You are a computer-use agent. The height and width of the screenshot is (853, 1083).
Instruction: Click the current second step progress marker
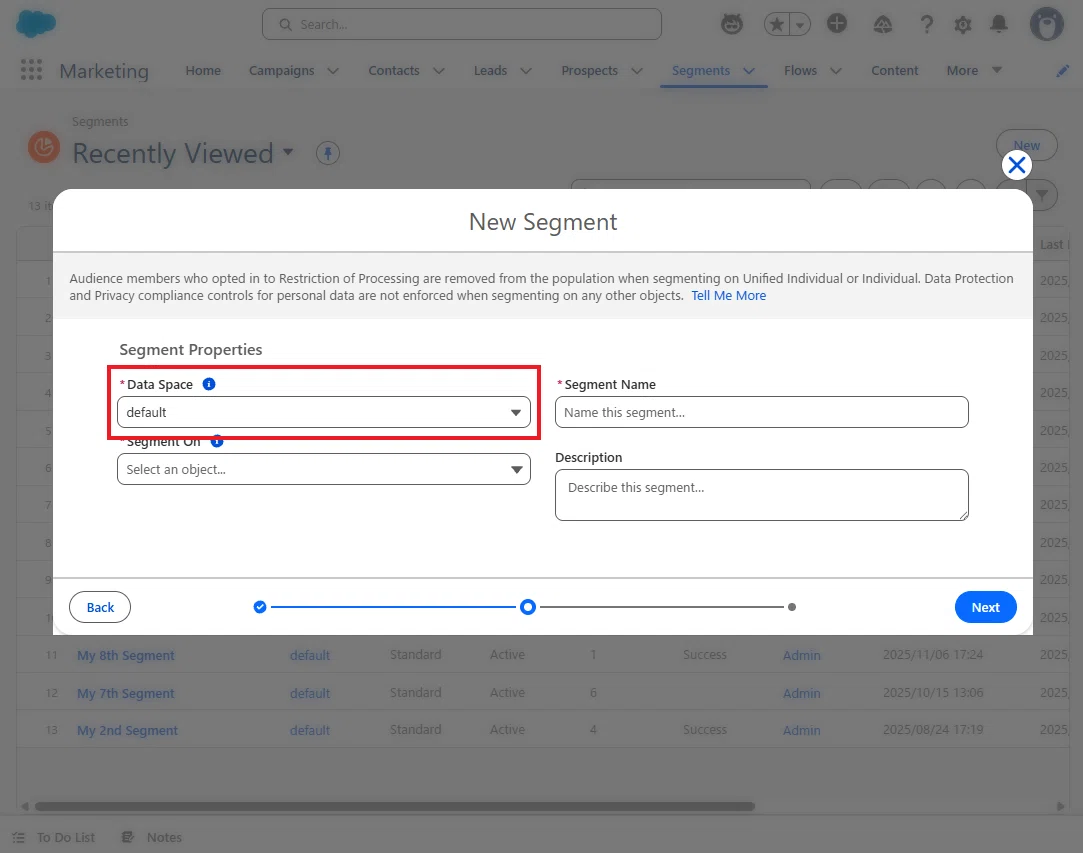click(528, 607)
